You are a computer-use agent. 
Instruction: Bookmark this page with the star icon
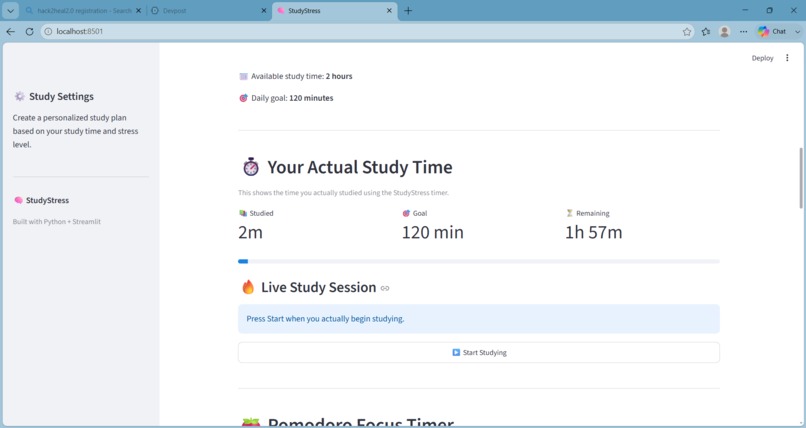pos(687,31)
